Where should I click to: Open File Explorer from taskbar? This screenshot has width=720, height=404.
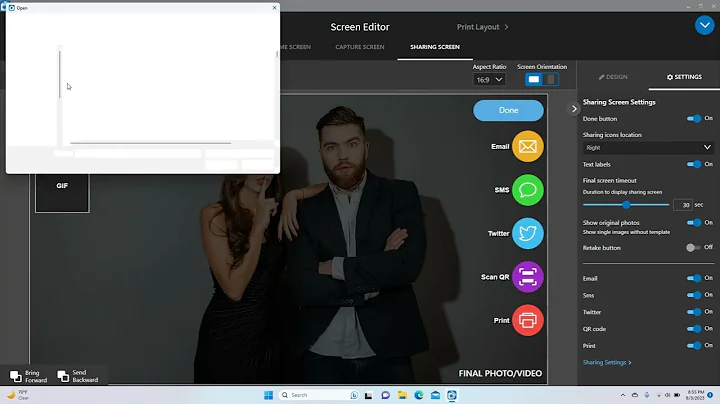pos(402,395)
